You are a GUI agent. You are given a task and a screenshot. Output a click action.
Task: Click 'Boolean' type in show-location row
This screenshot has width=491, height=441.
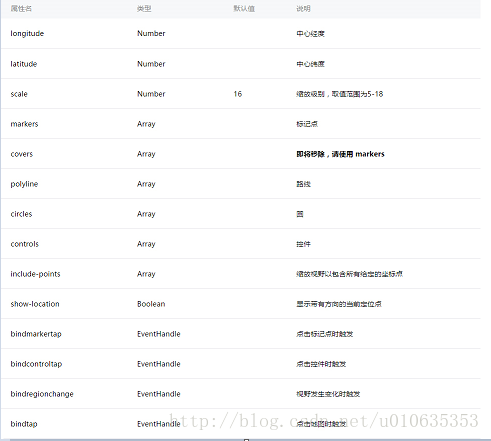coord(151,304)
